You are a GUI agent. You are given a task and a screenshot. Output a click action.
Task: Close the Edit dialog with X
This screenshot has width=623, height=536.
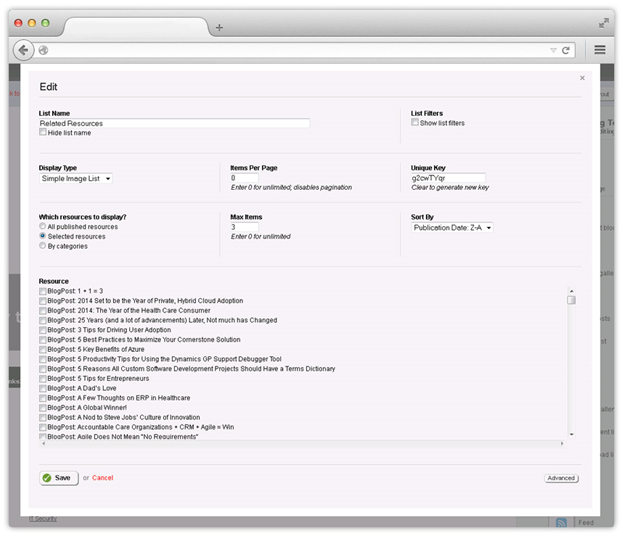point(582,78)
